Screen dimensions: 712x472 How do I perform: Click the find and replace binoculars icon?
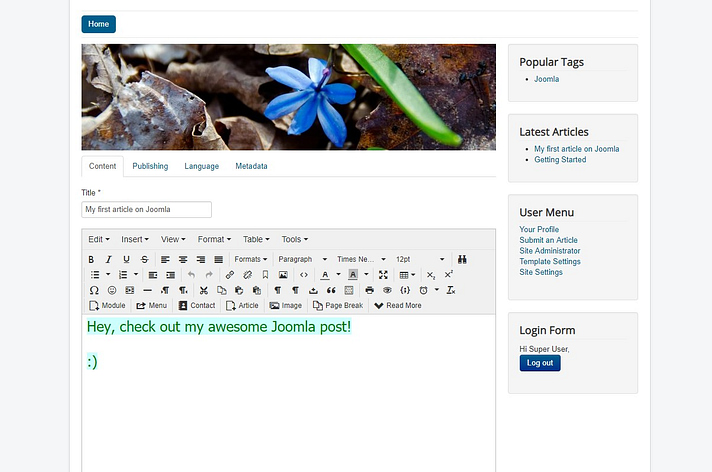coord(462,259)
